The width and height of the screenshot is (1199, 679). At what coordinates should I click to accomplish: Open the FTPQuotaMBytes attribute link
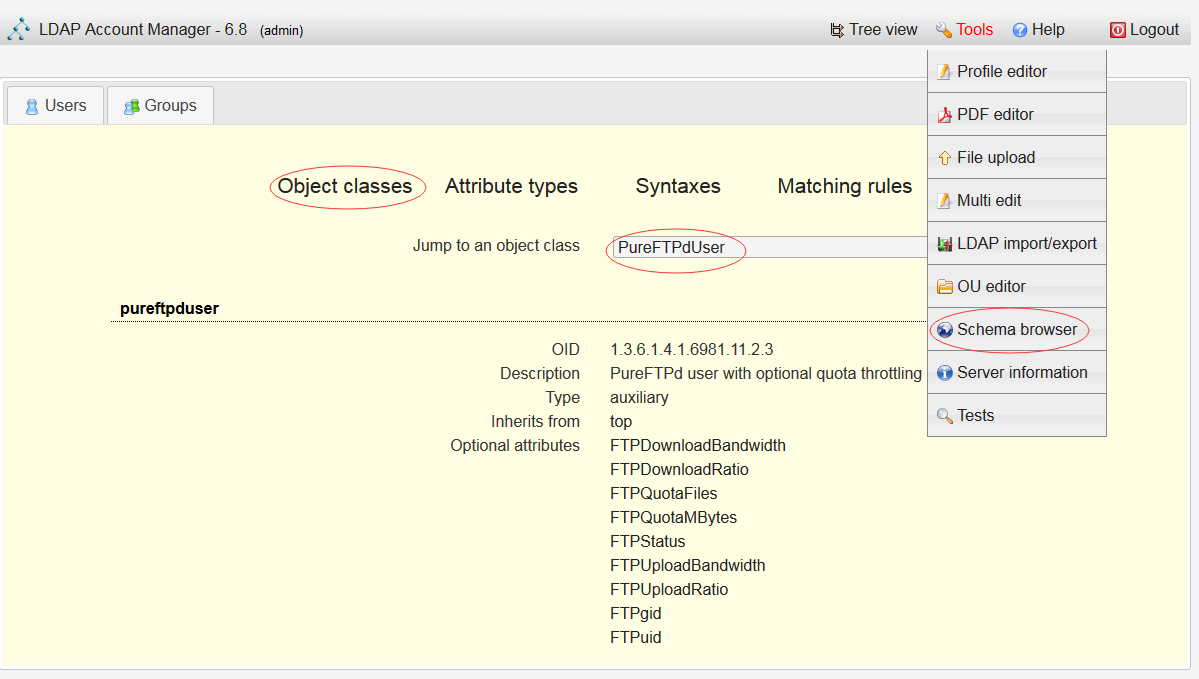673,517
